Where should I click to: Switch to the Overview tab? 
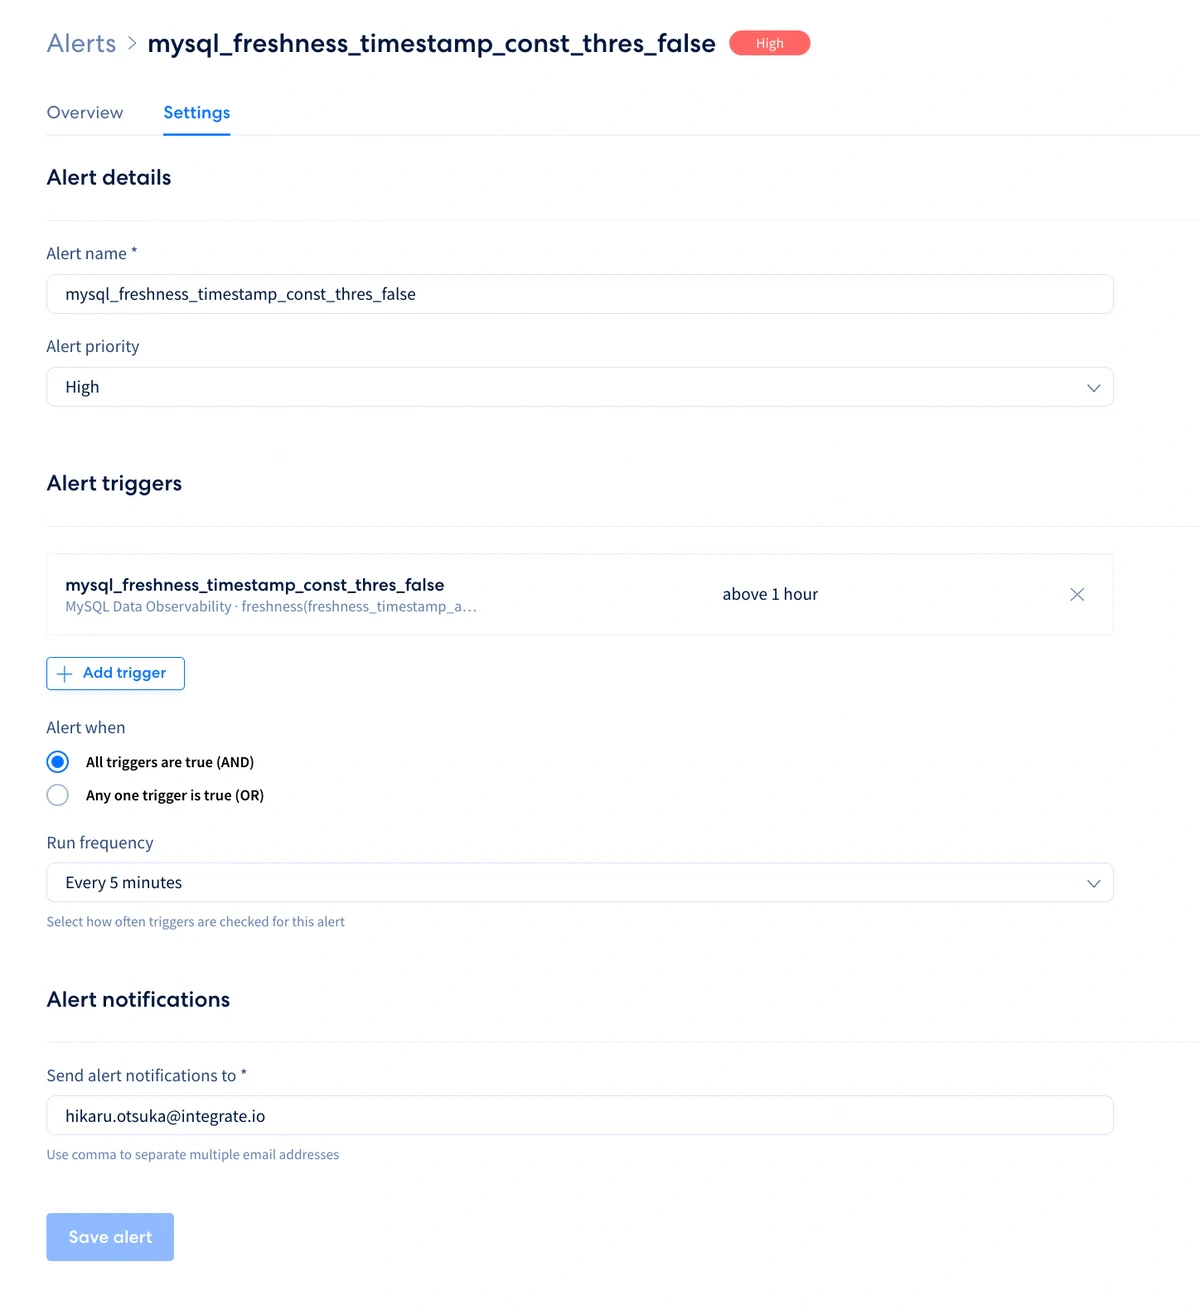pyautogui.click(x=85, y=112)
